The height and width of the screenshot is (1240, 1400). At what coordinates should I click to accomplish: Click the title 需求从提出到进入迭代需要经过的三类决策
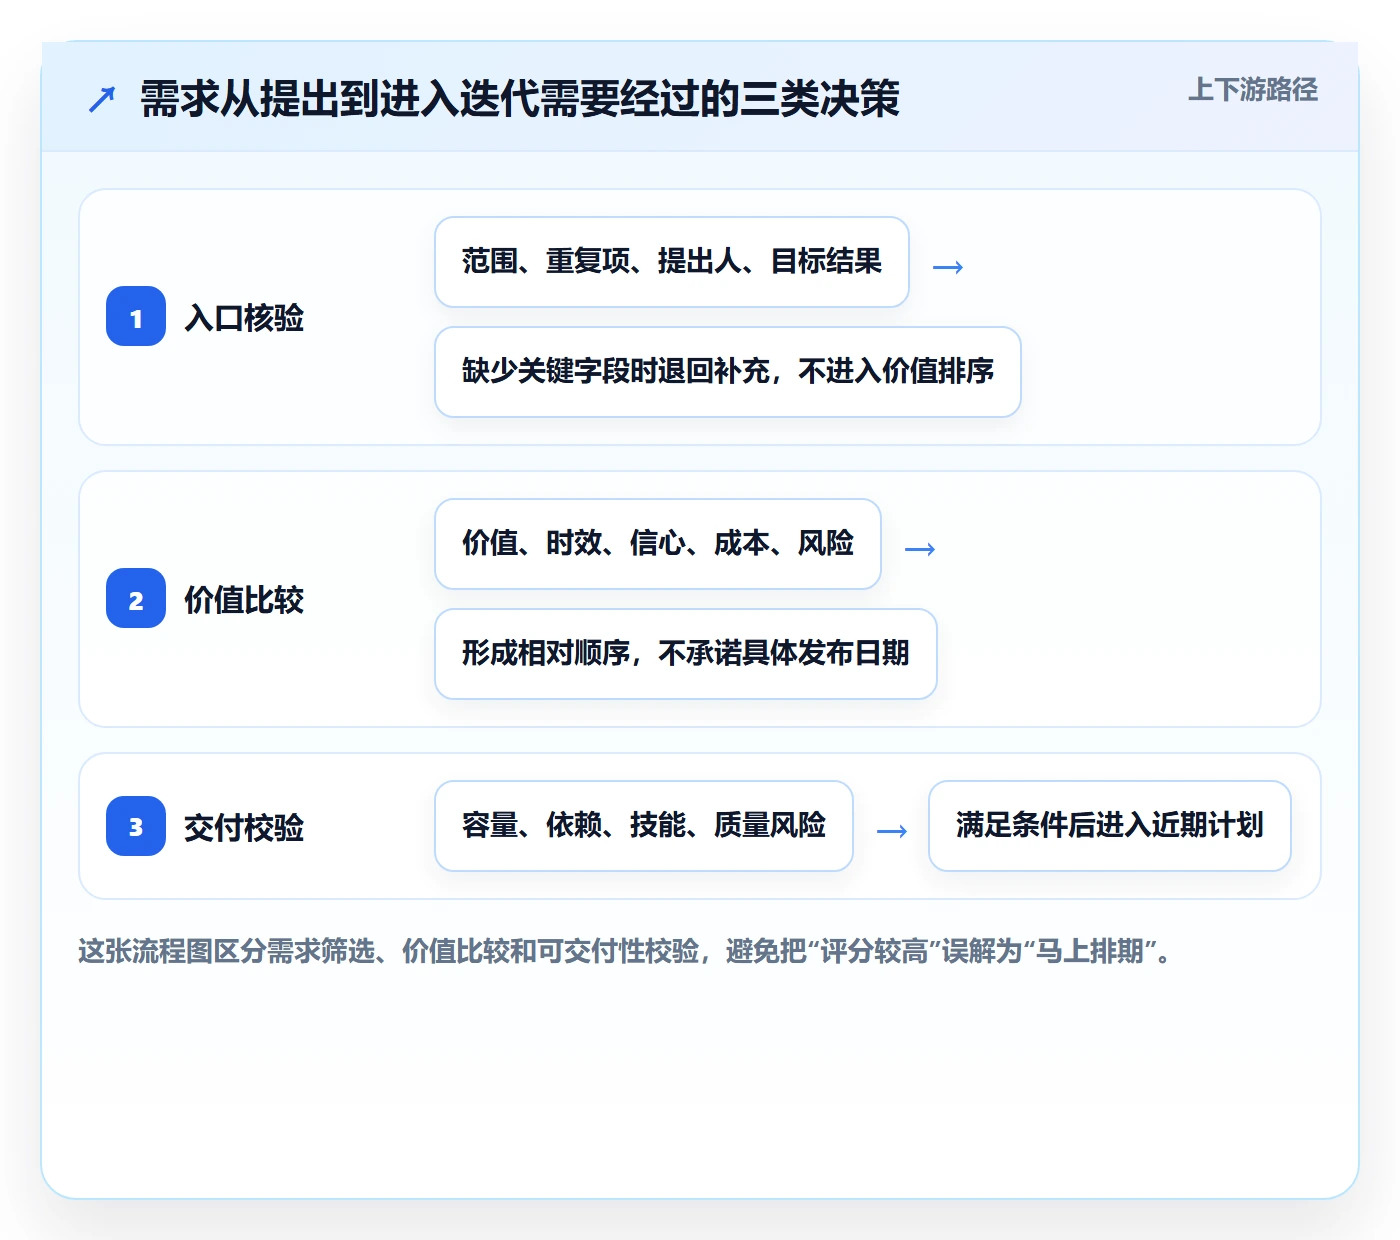520,99
